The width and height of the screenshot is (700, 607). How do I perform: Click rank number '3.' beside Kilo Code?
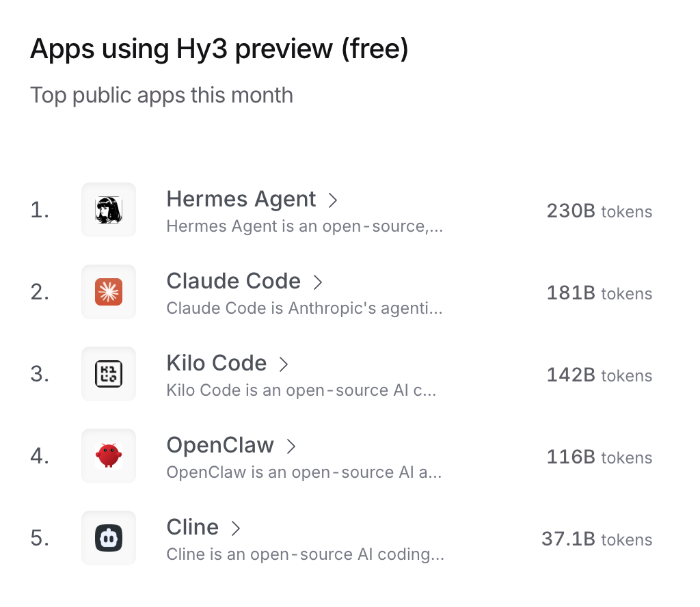point(40,374)
